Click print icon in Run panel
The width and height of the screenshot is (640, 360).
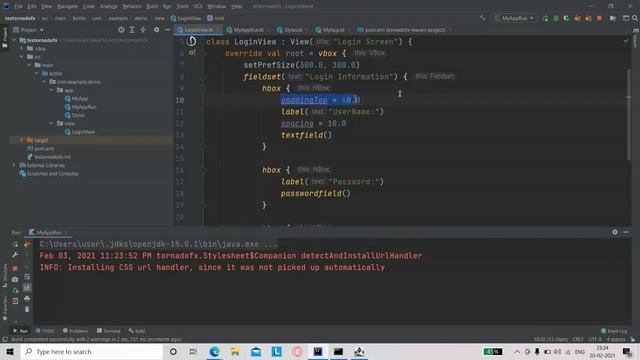click(27, 299)
